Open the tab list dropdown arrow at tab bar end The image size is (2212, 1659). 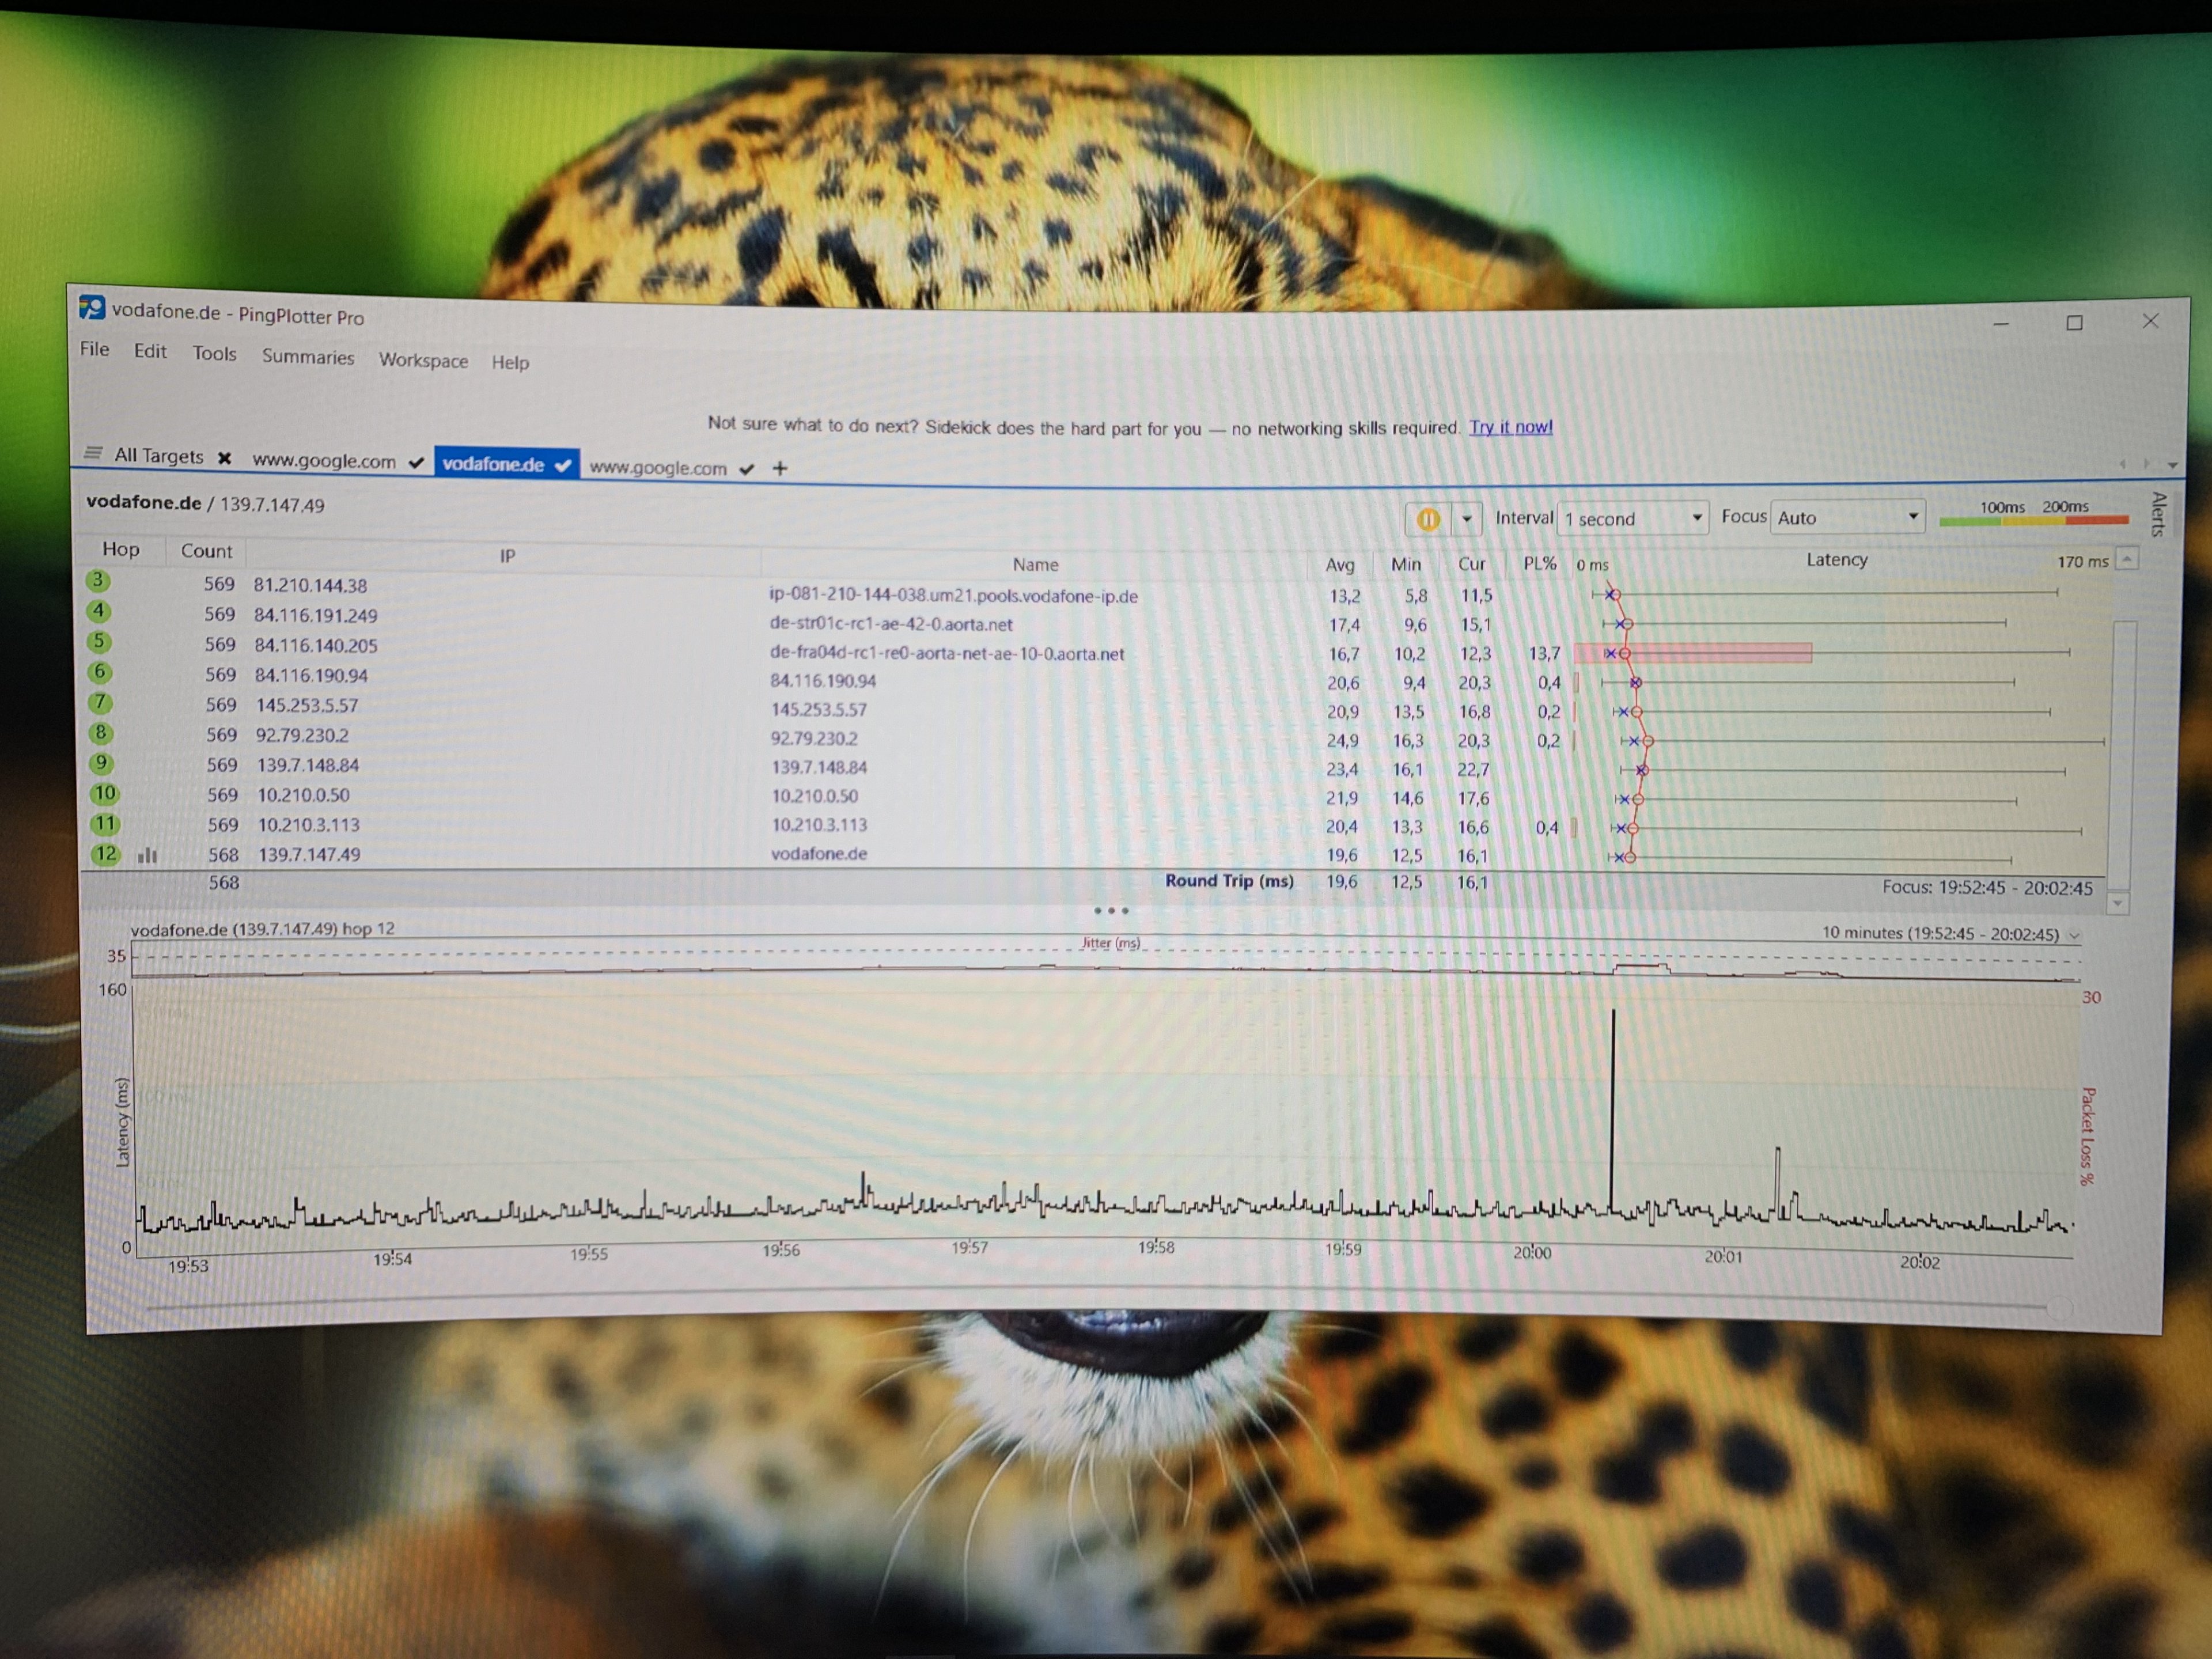click(x=2173, y=465)
